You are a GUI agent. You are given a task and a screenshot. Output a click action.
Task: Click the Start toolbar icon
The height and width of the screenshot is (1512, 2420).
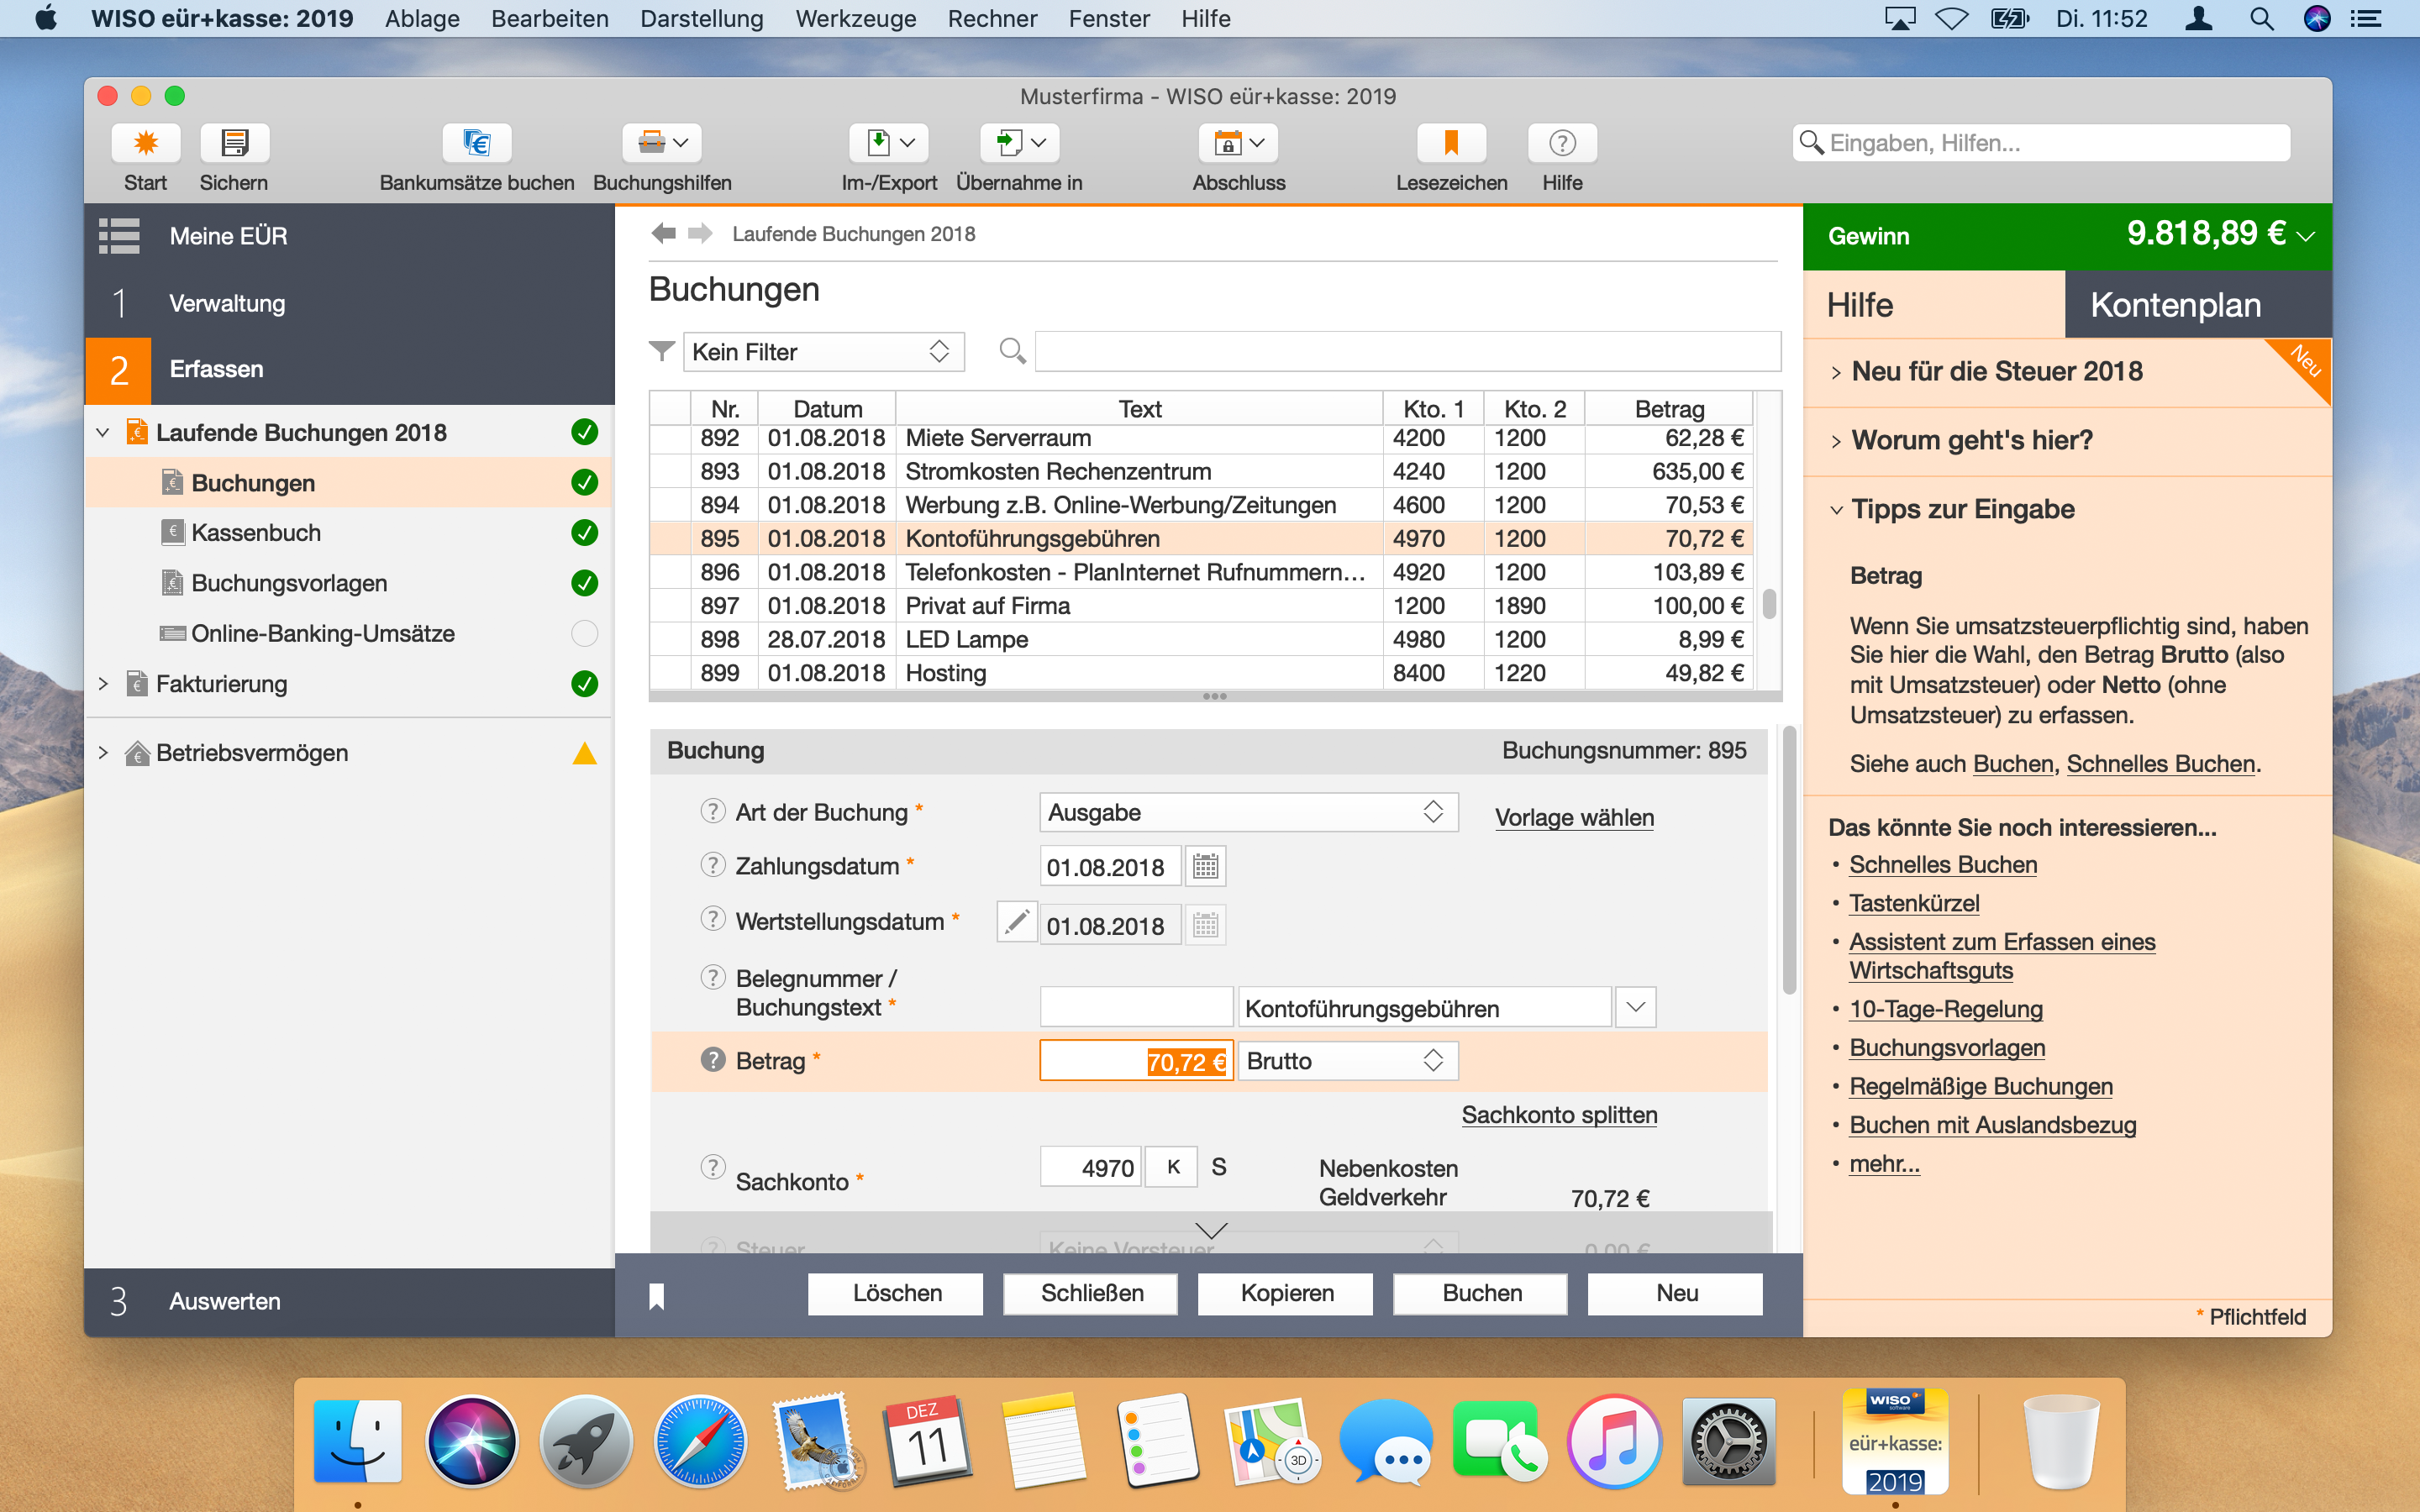pyautogui.click(x=146, y=144)
